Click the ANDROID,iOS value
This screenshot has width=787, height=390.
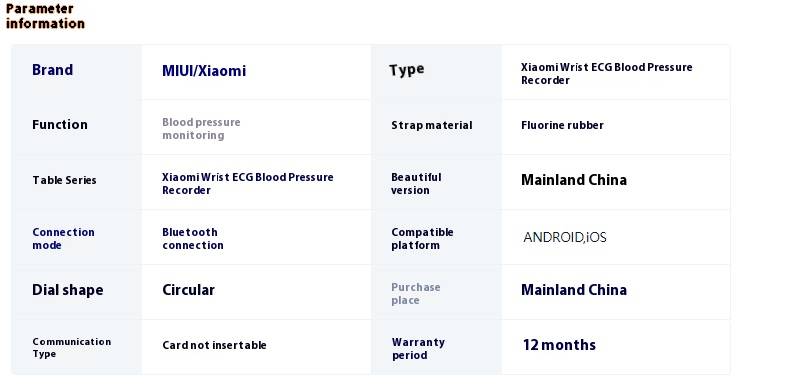click(x=565, y=237)
